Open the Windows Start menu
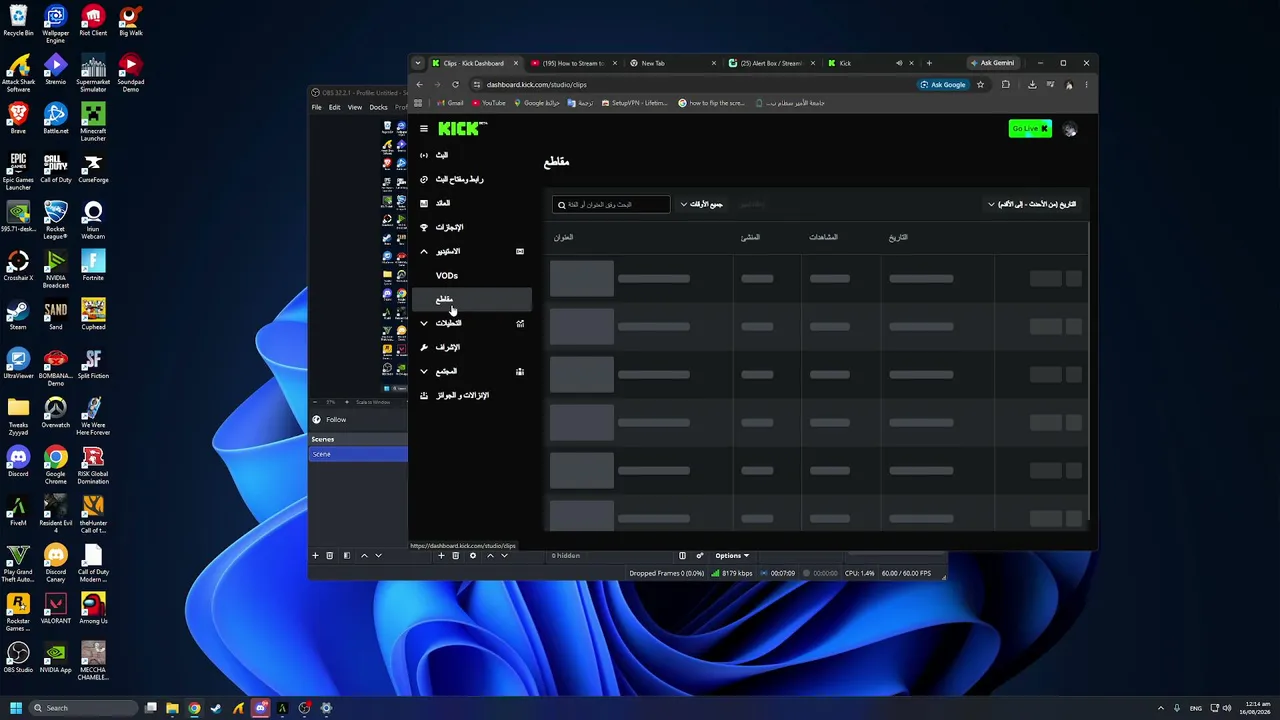The height and width of the screenshot is (720, 1280). (16, 708)
